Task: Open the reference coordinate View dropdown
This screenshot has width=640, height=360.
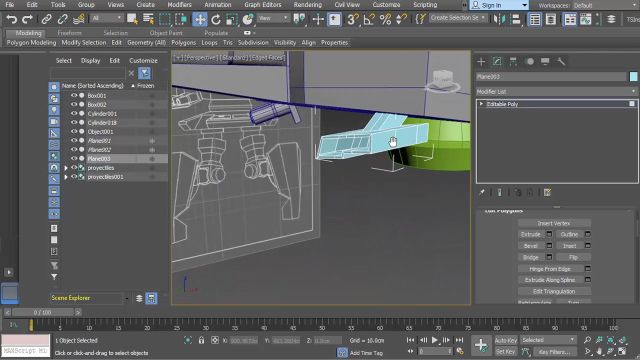Action: point(273,18)
